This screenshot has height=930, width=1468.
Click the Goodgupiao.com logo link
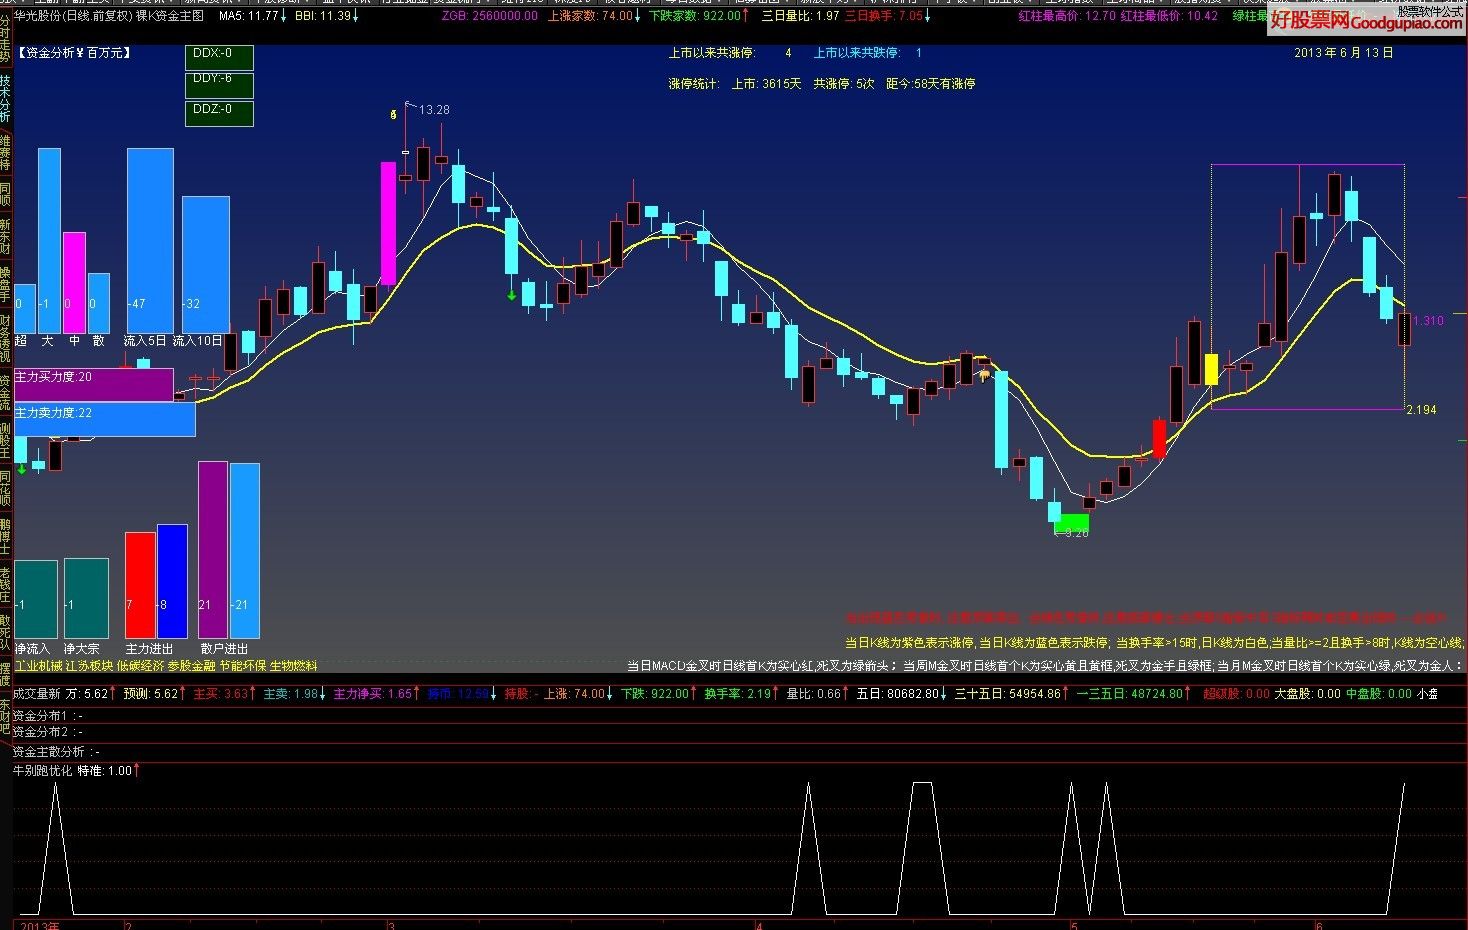click(1366, 21)
